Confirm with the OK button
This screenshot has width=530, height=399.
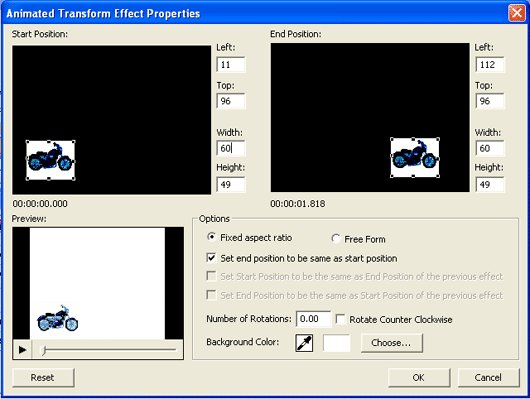[419, 377]
